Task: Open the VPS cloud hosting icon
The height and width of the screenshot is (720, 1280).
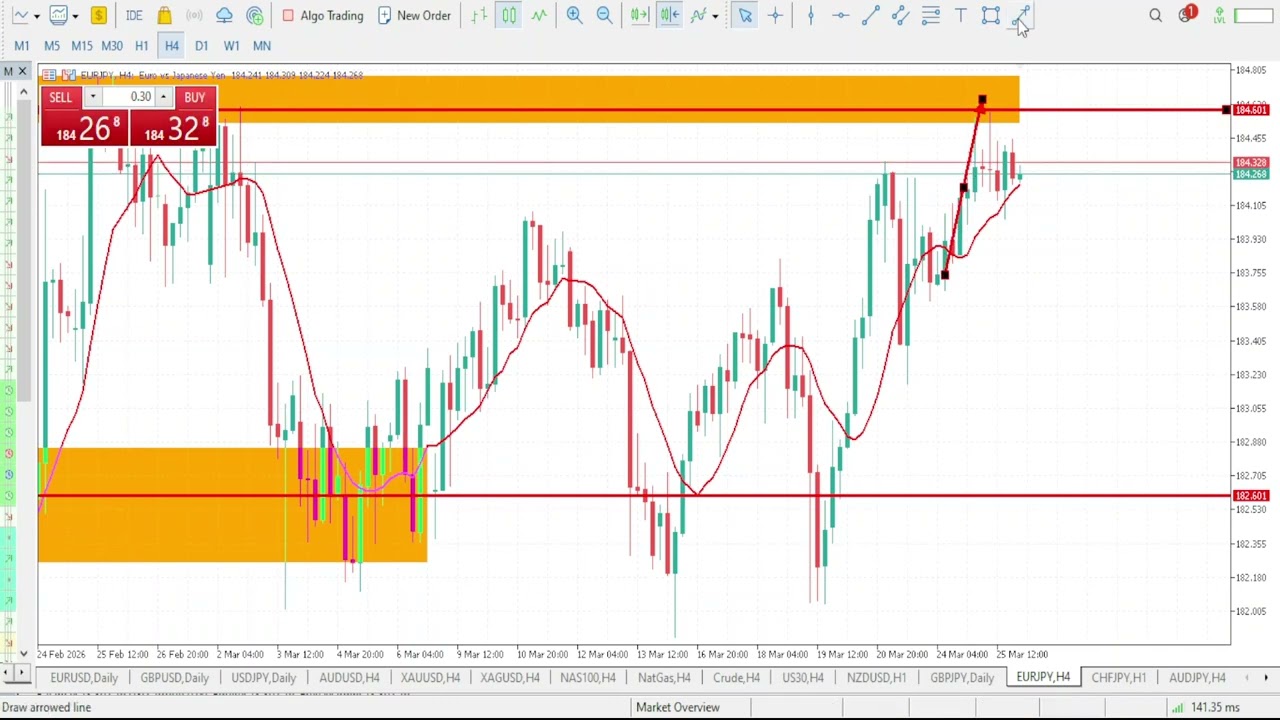Action: pos(224,15)
